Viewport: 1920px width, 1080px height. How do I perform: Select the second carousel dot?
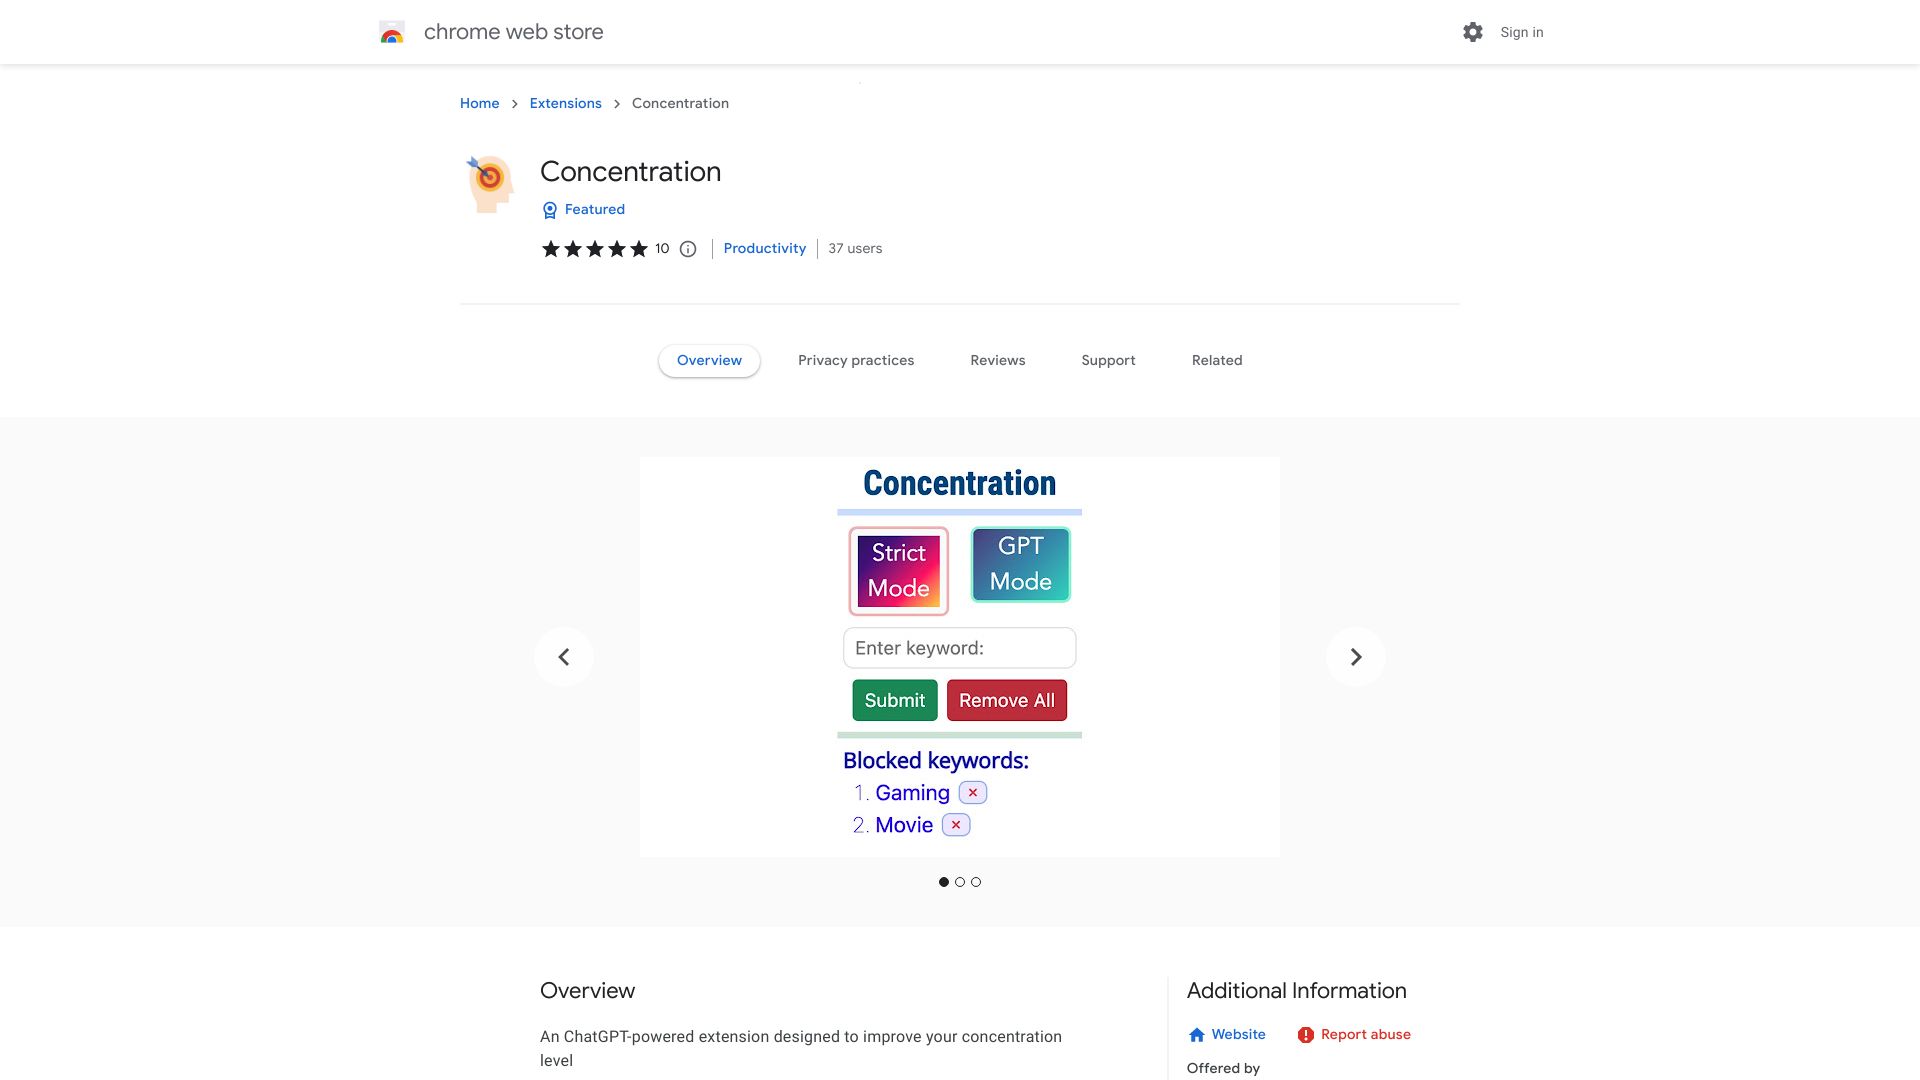[960, 882]
